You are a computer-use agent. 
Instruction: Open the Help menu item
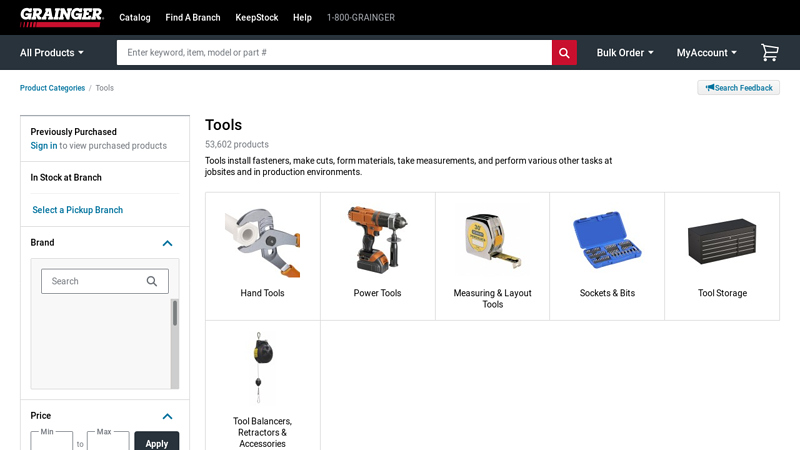coord(302,17)
